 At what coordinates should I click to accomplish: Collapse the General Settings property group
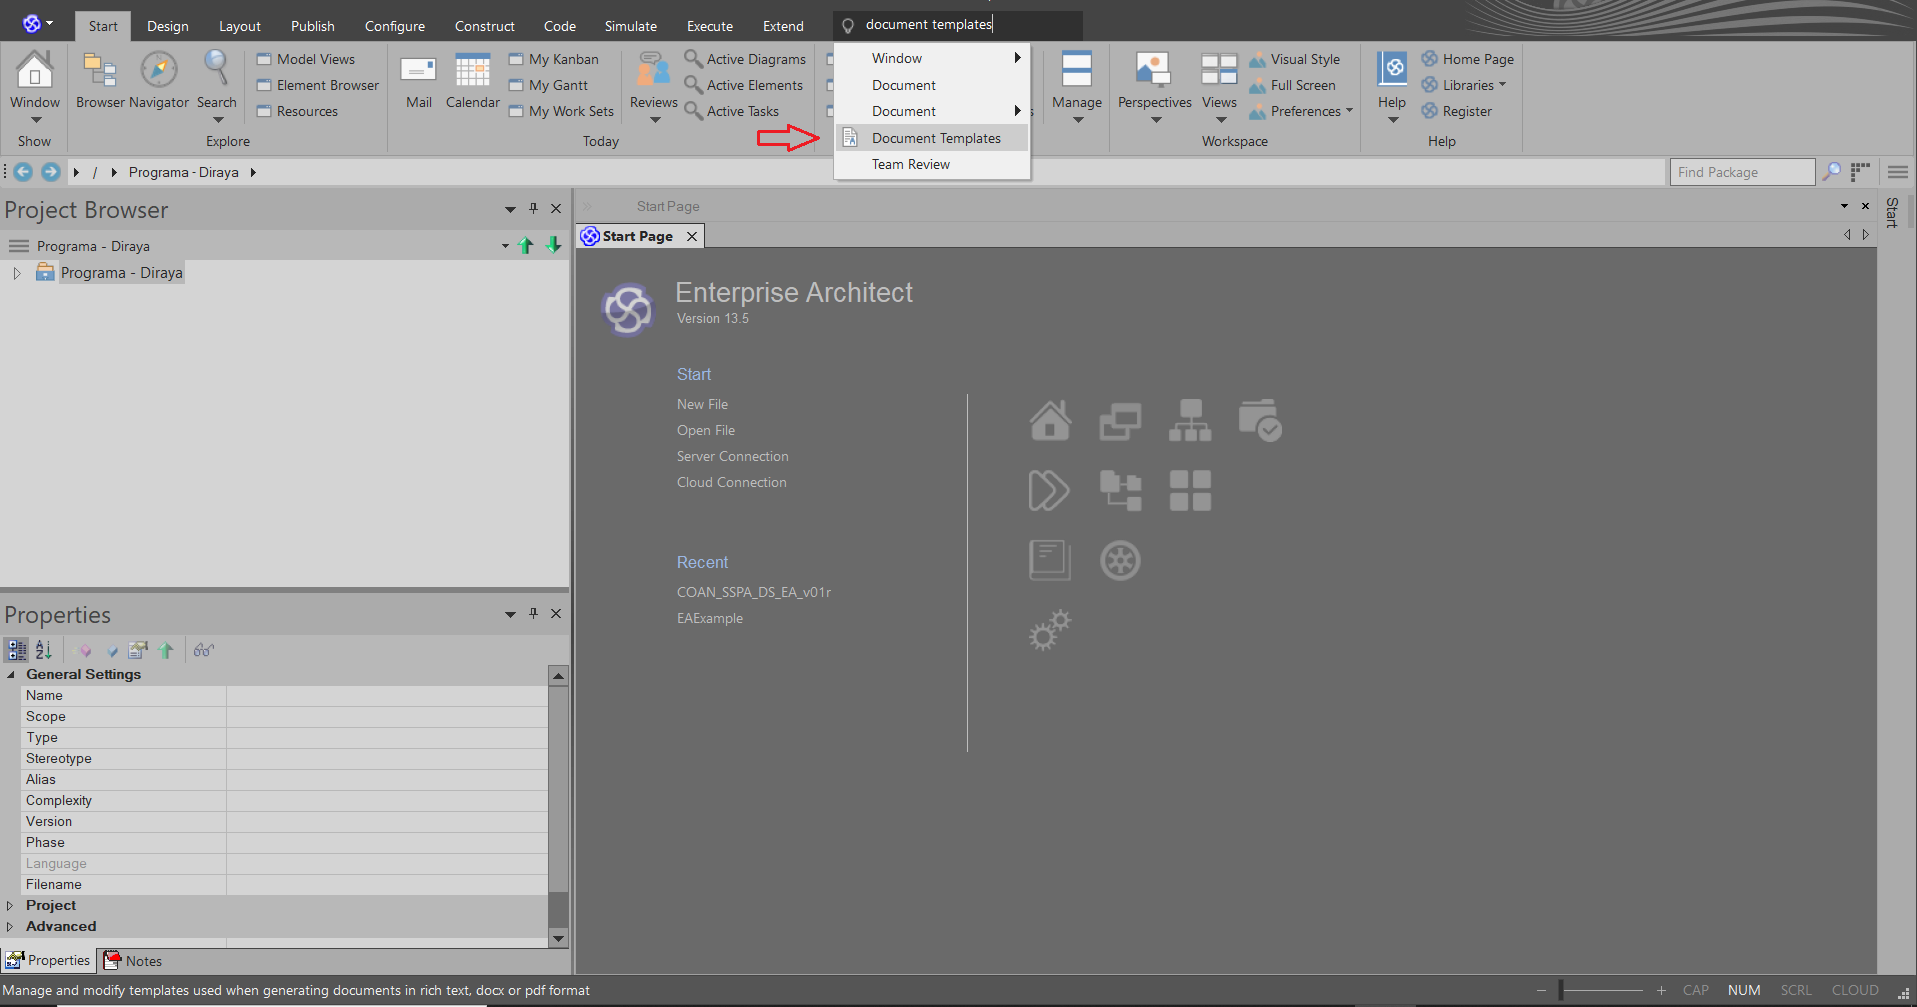(x=11, y=675)
